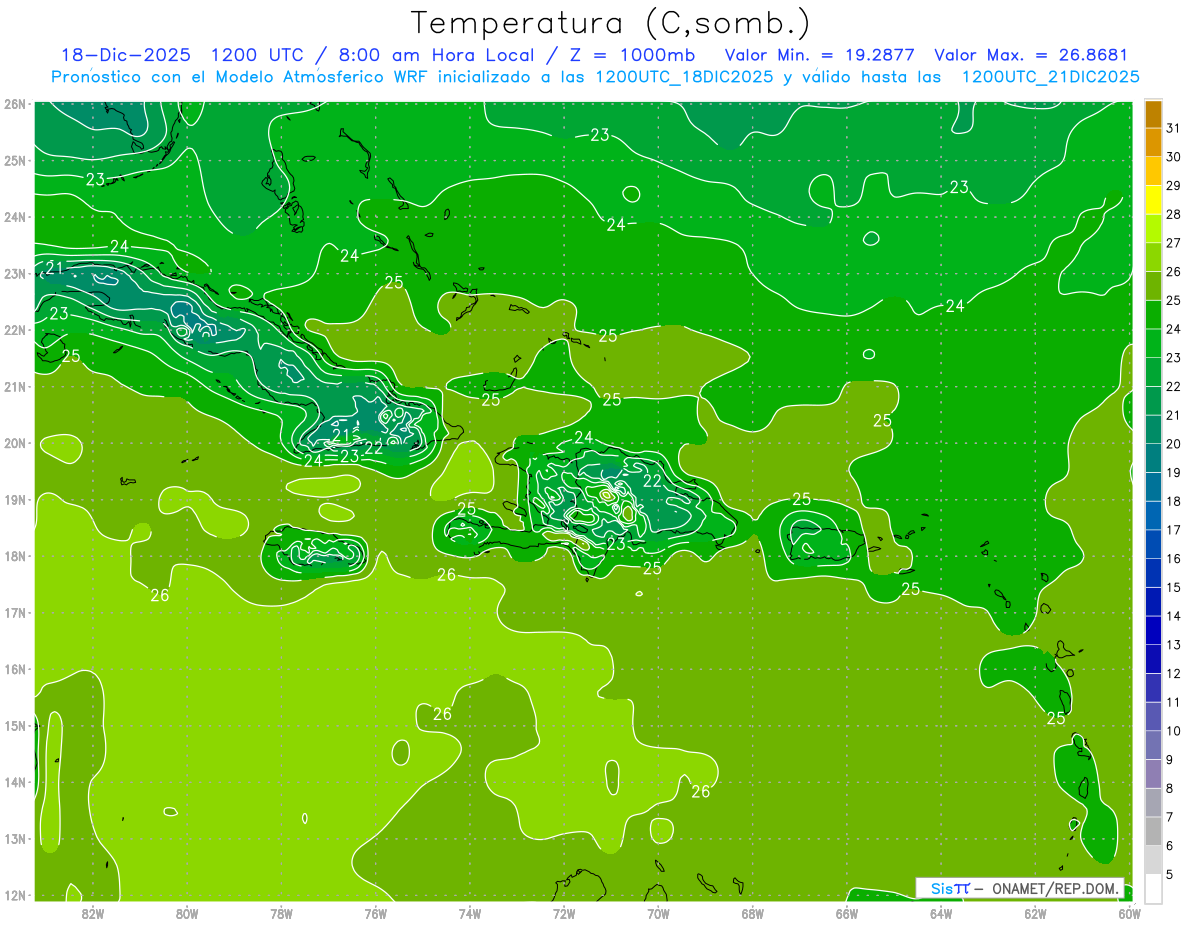The image size is (1200, 927).
Task: Click the orange-brown colorbar swatch above 31
Action: [1153, 114]
